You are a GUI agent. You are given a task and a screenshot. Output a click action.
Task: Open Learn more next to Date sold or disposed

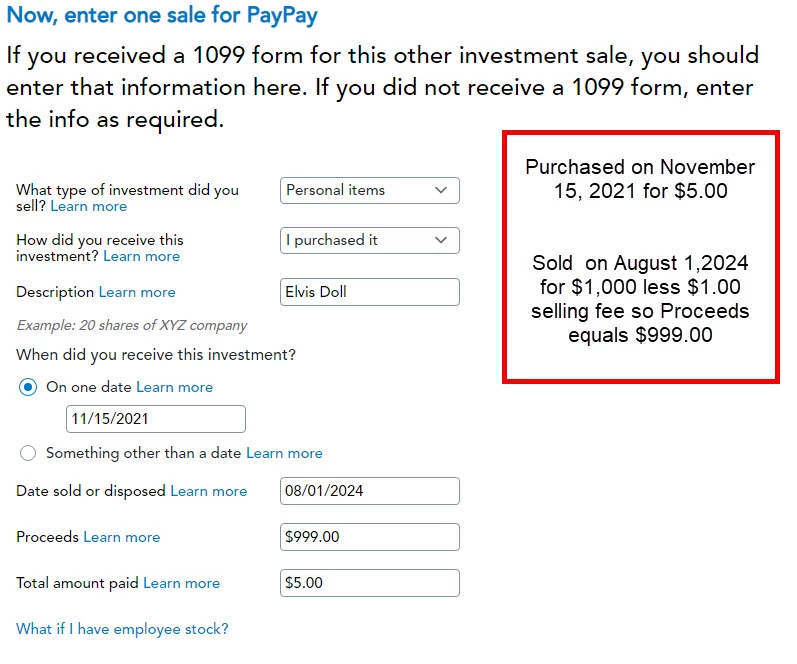click(x=209, y=491)
